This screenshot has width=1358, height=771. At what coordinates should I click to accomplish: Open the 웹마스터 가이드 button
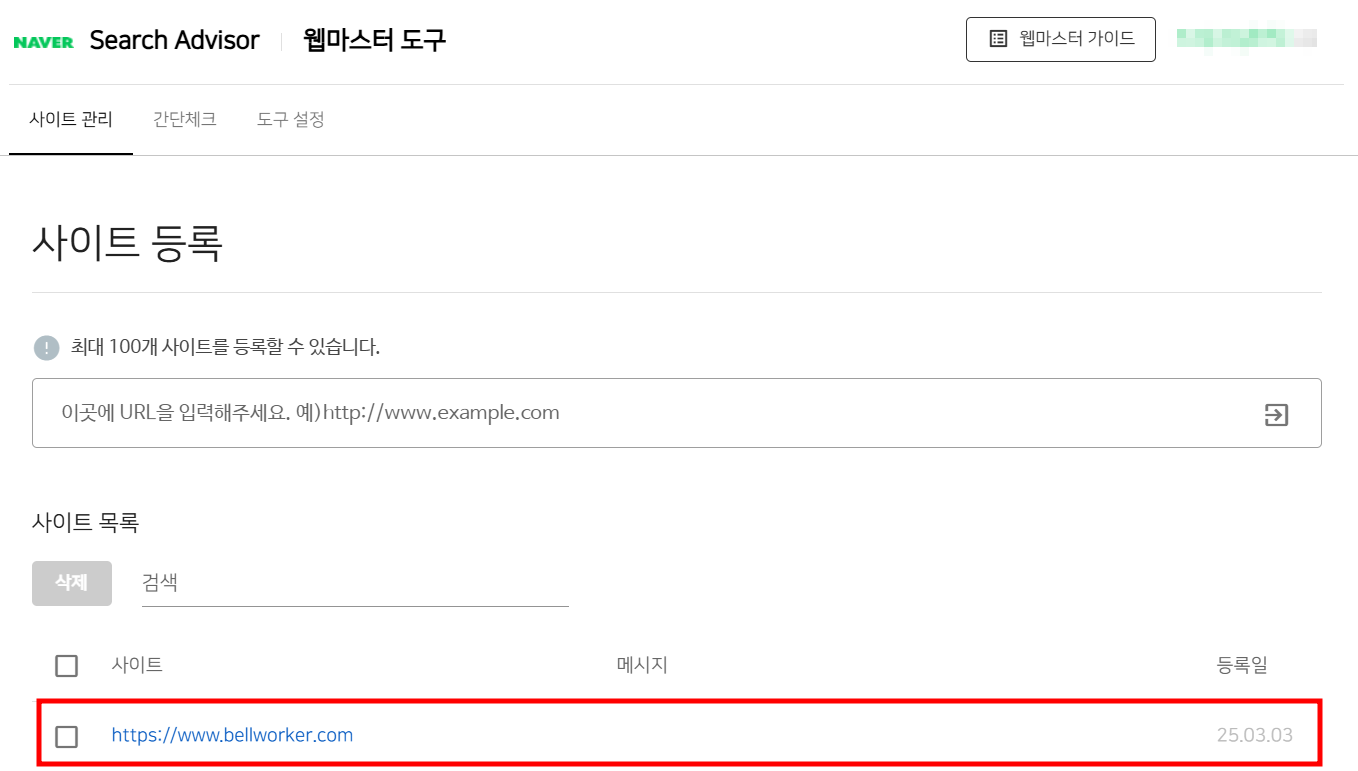pyautogui.click(x=1060, y=39)
